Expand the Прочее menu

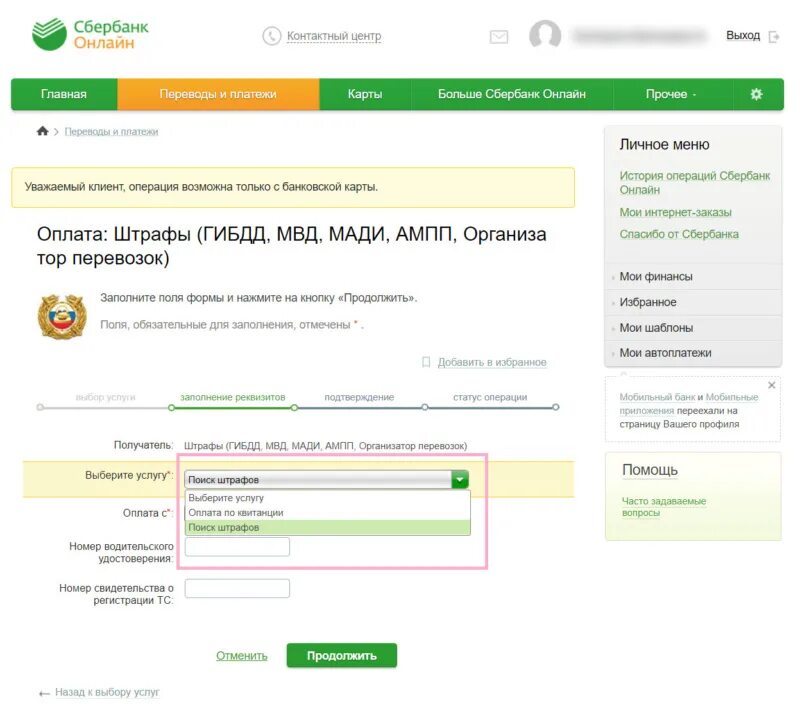point(671,94)
